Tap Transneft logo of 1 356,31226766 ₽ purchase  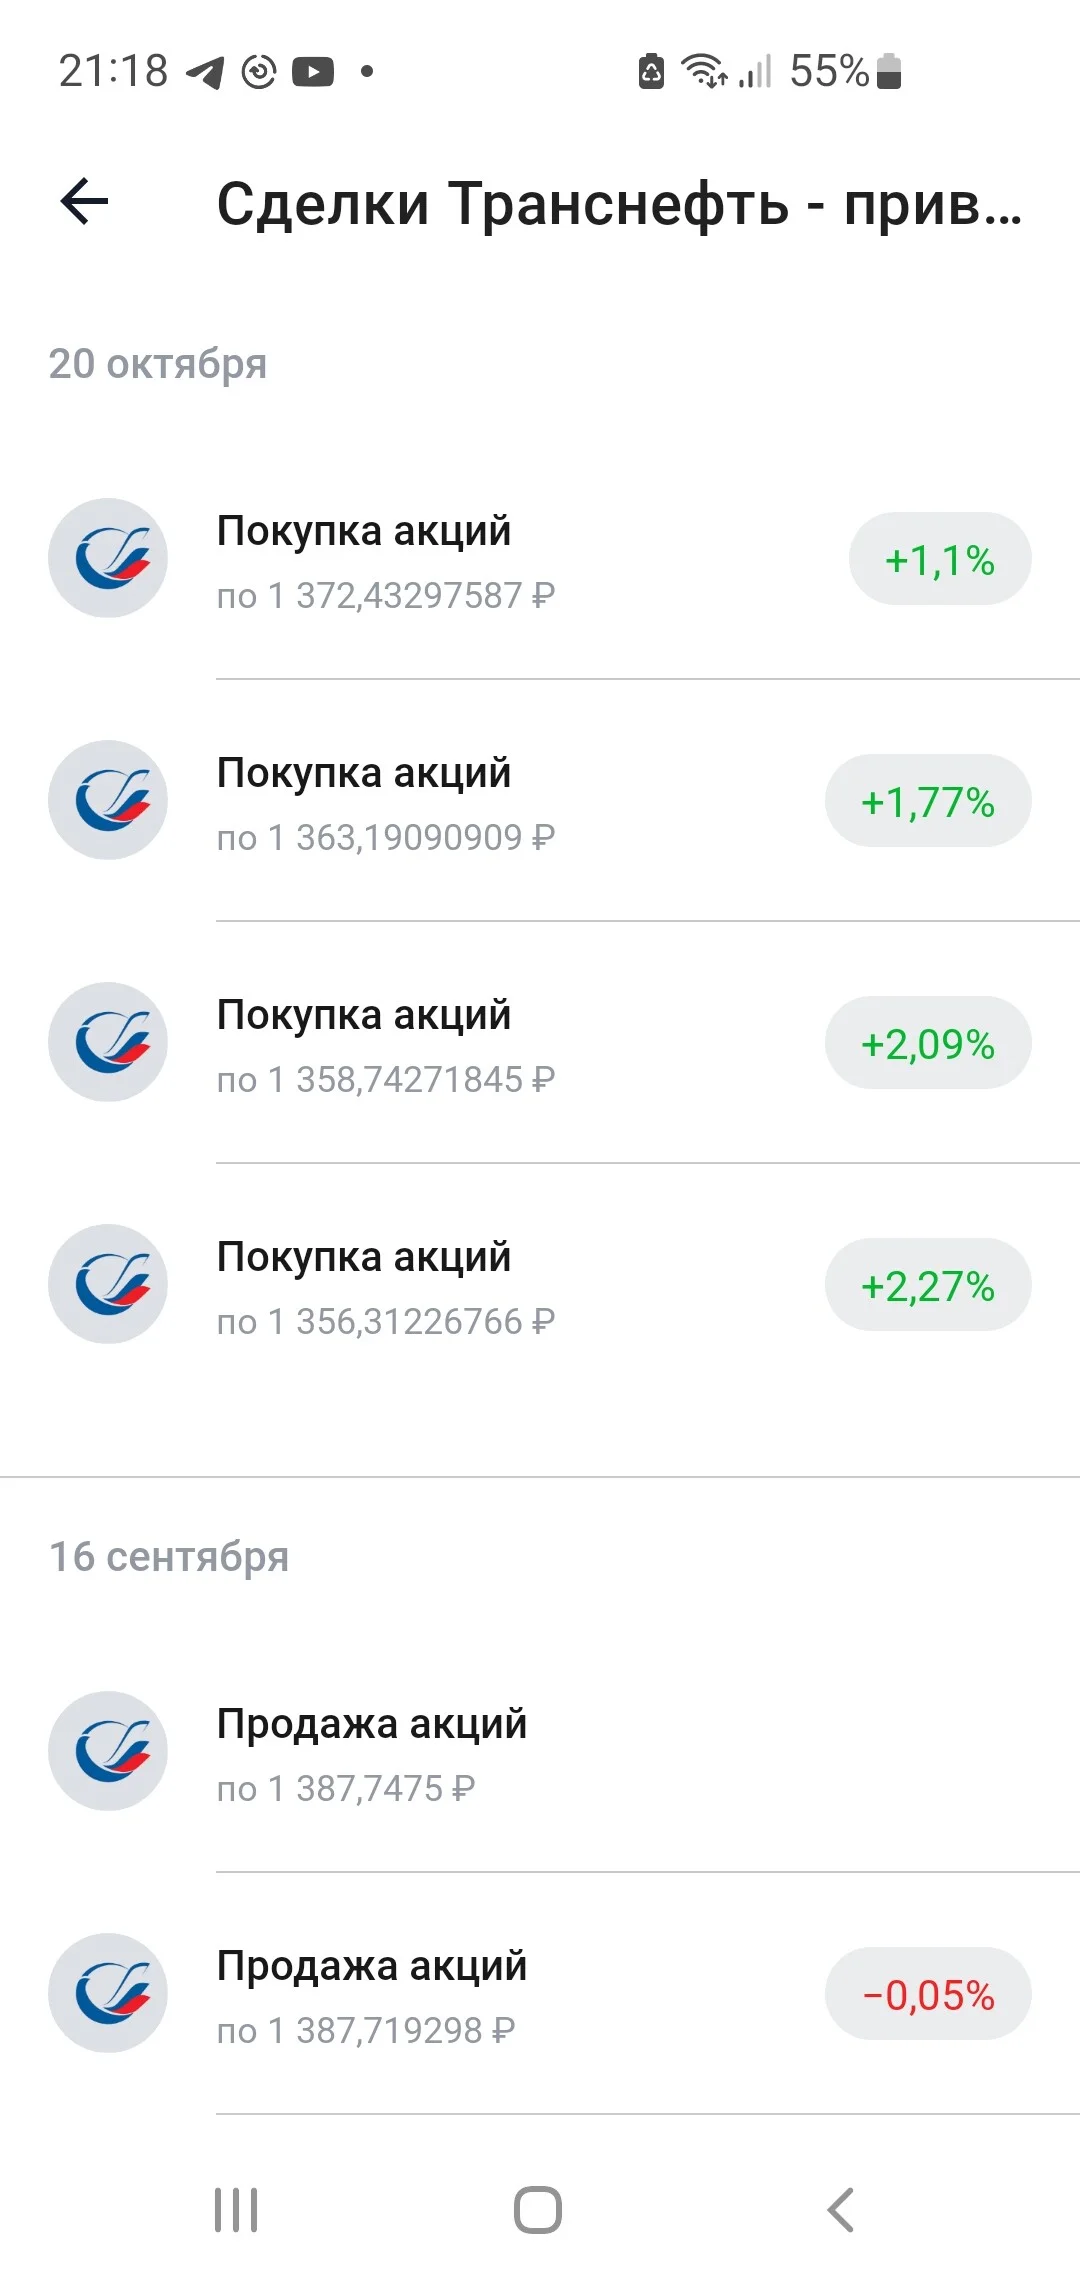[x=108, y=1284]
